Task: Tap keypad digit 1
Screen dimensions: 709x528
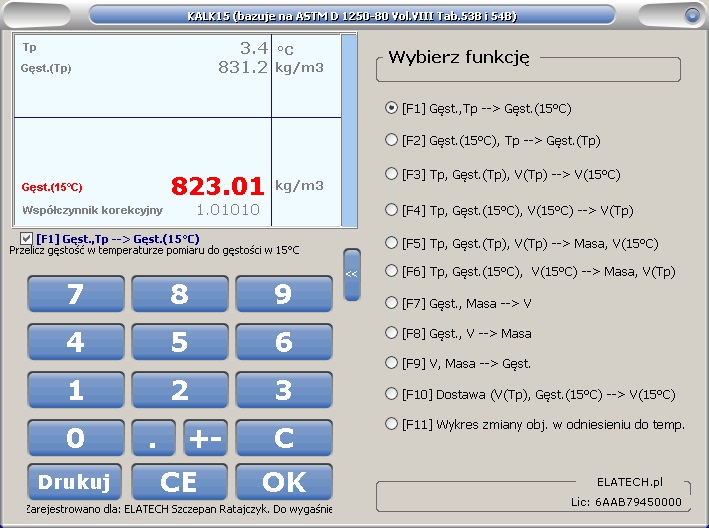Action: click(x=76, y=390)
